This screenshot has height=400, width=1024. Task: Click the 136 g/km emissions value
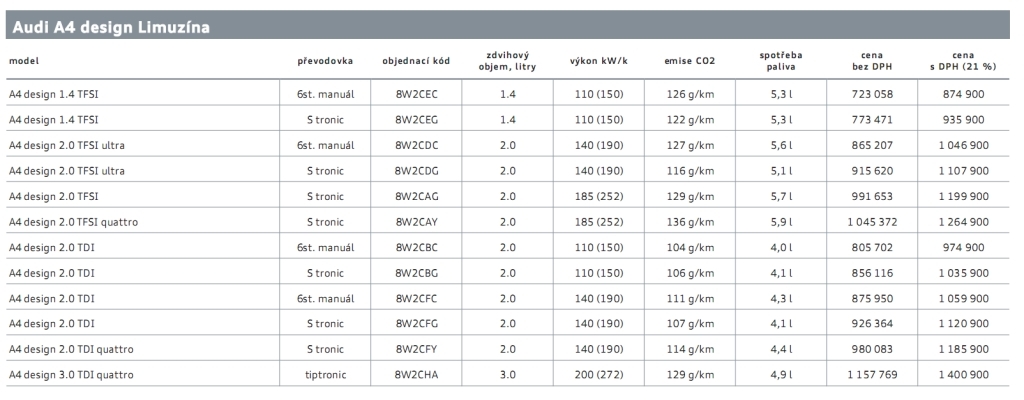(689, 222)
